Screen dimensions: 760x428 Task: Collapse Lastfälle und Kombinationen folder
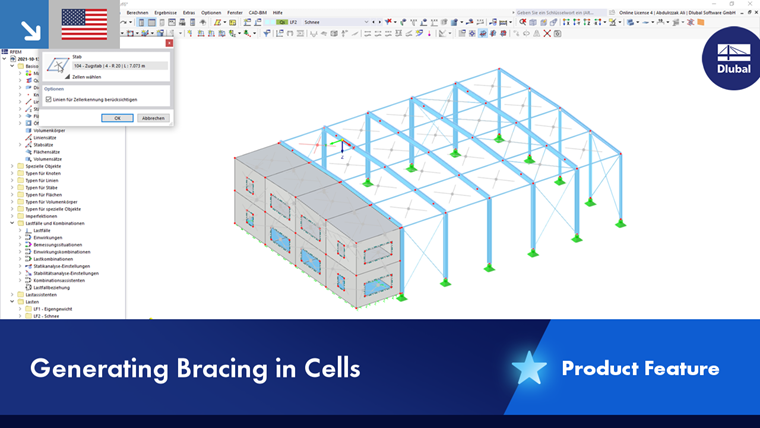(x=12, y=223)
